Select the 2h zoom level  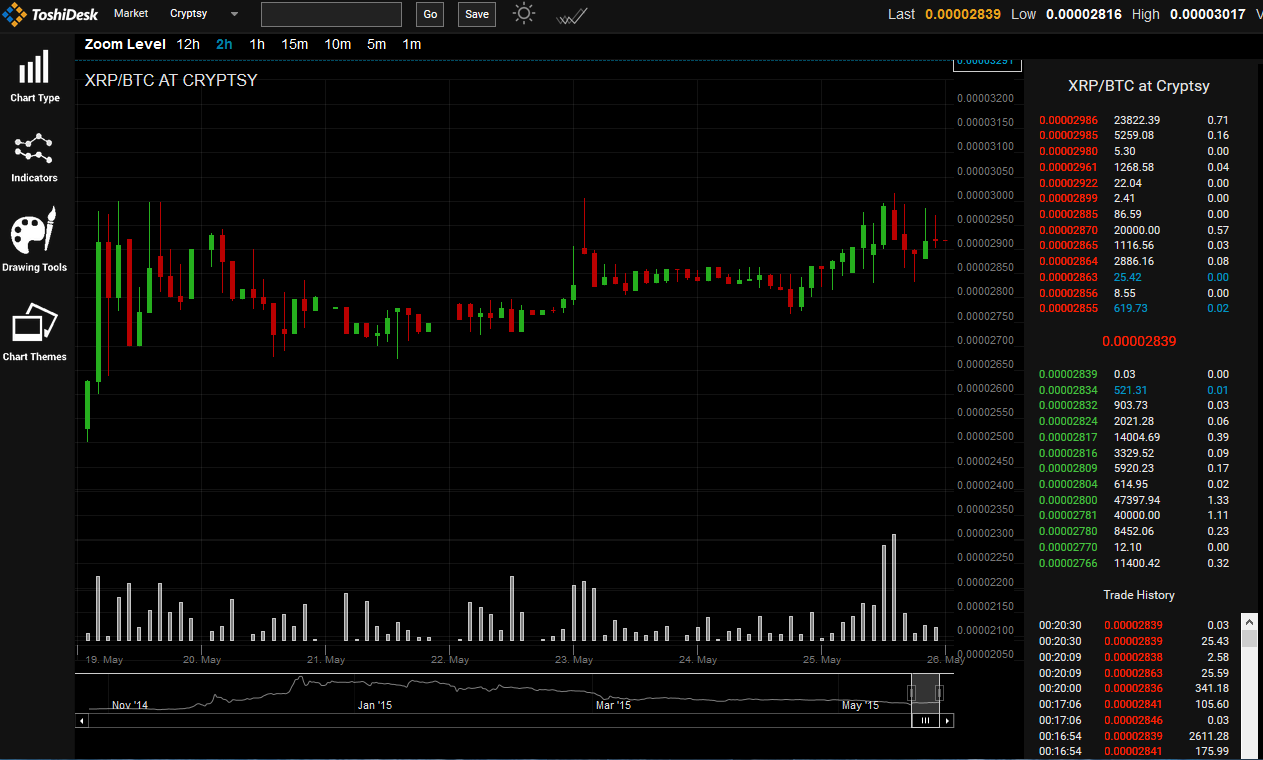(224, 44)
